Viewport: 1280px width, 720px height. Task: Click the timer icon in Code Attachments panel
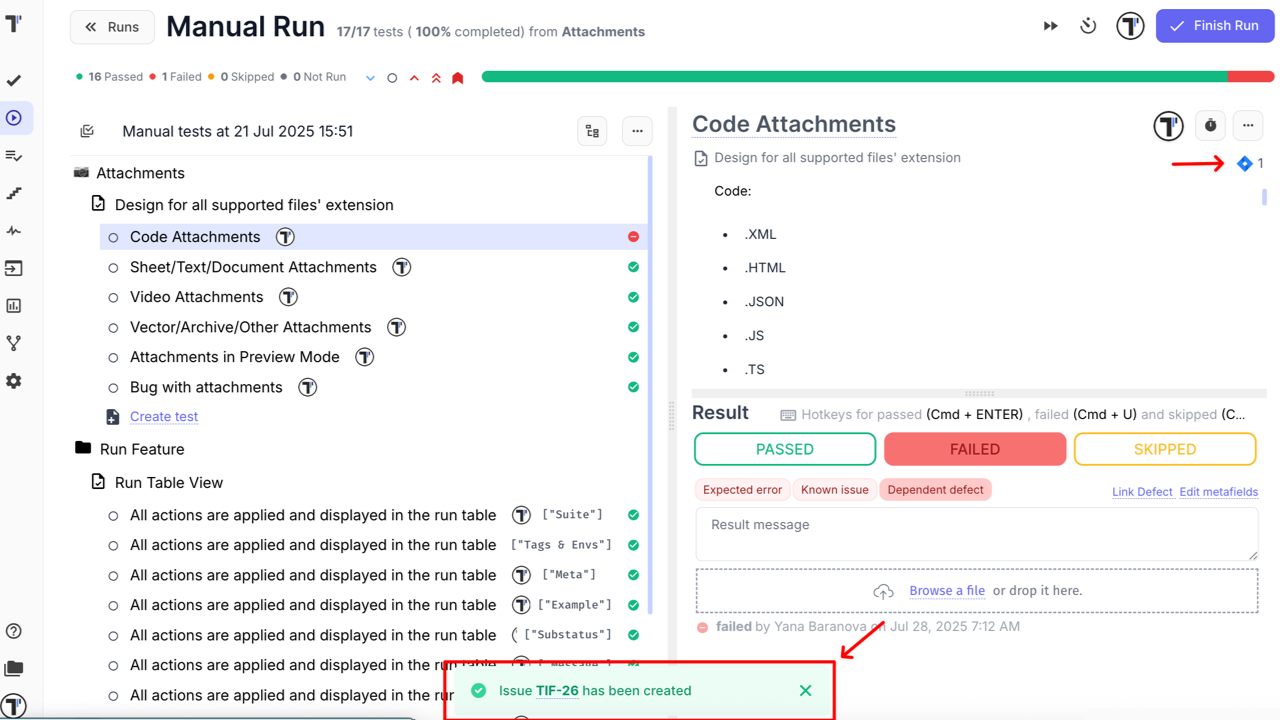[1210, 125]
